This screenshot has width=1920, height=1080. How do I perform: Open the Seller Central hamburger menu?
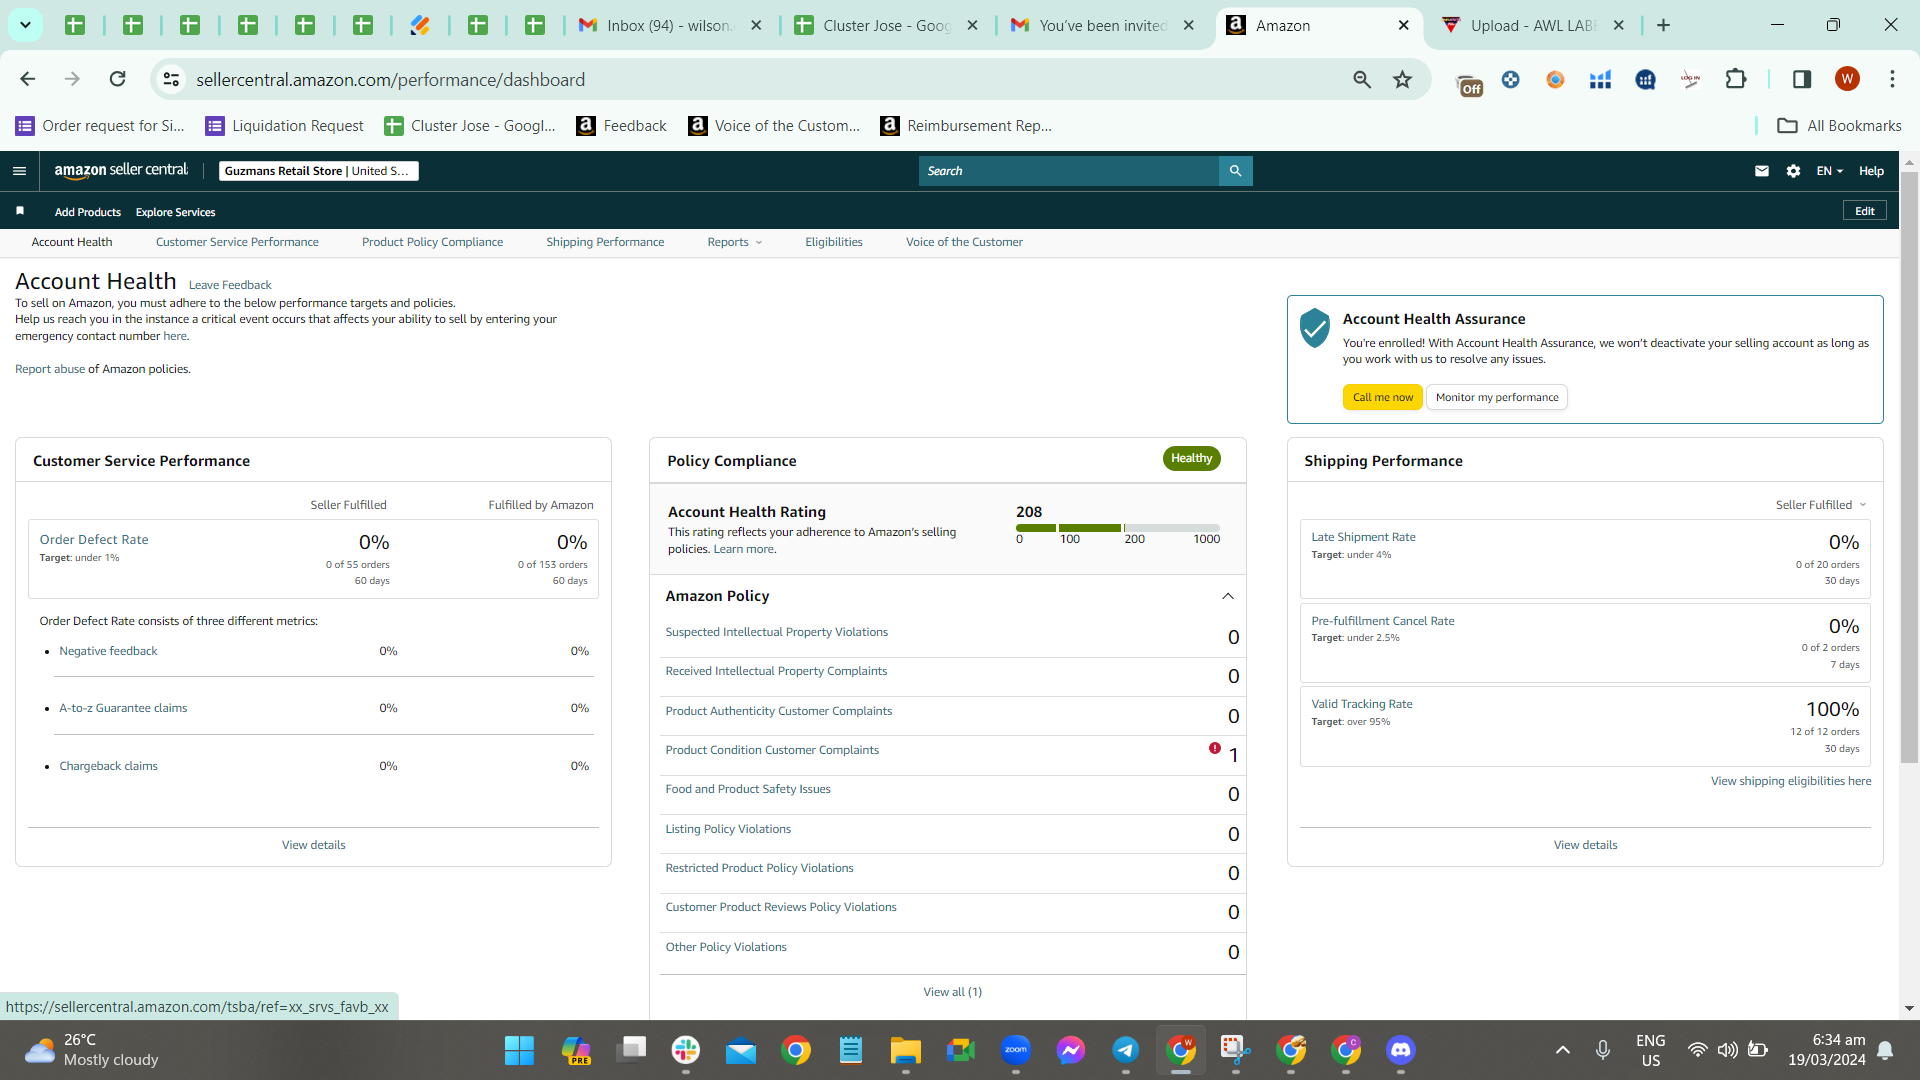click(19, 171)
